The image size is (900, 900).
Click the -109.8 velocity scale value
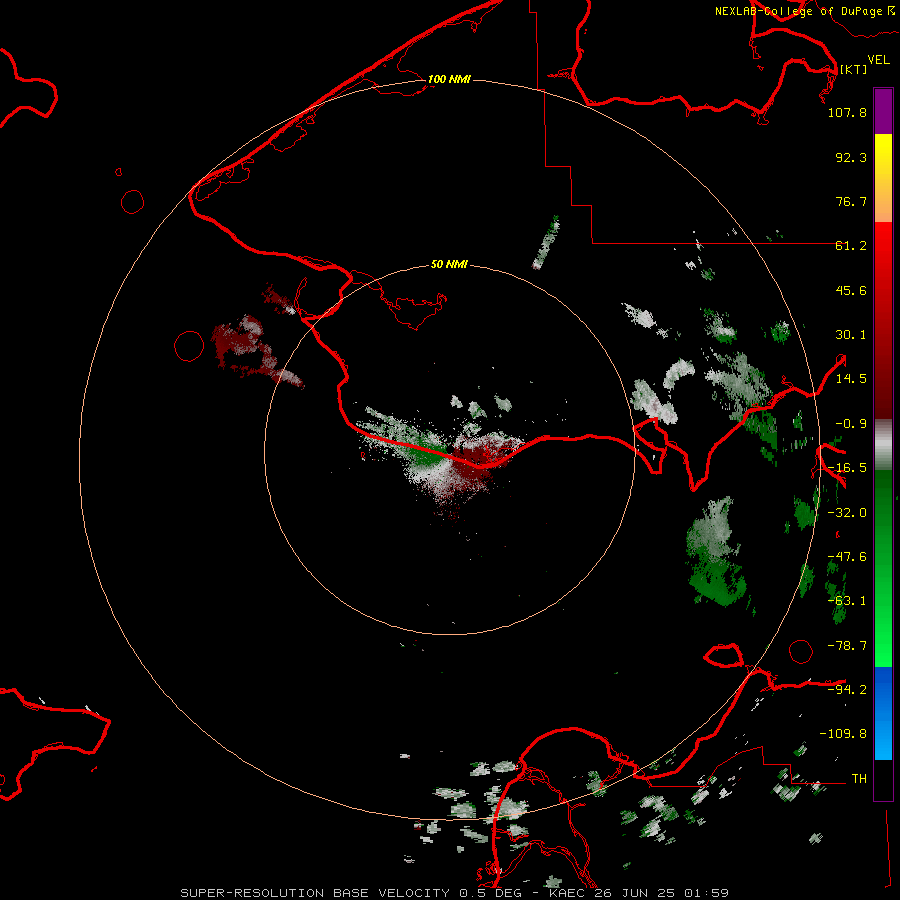pyautogui.click(x=843, y=734)
